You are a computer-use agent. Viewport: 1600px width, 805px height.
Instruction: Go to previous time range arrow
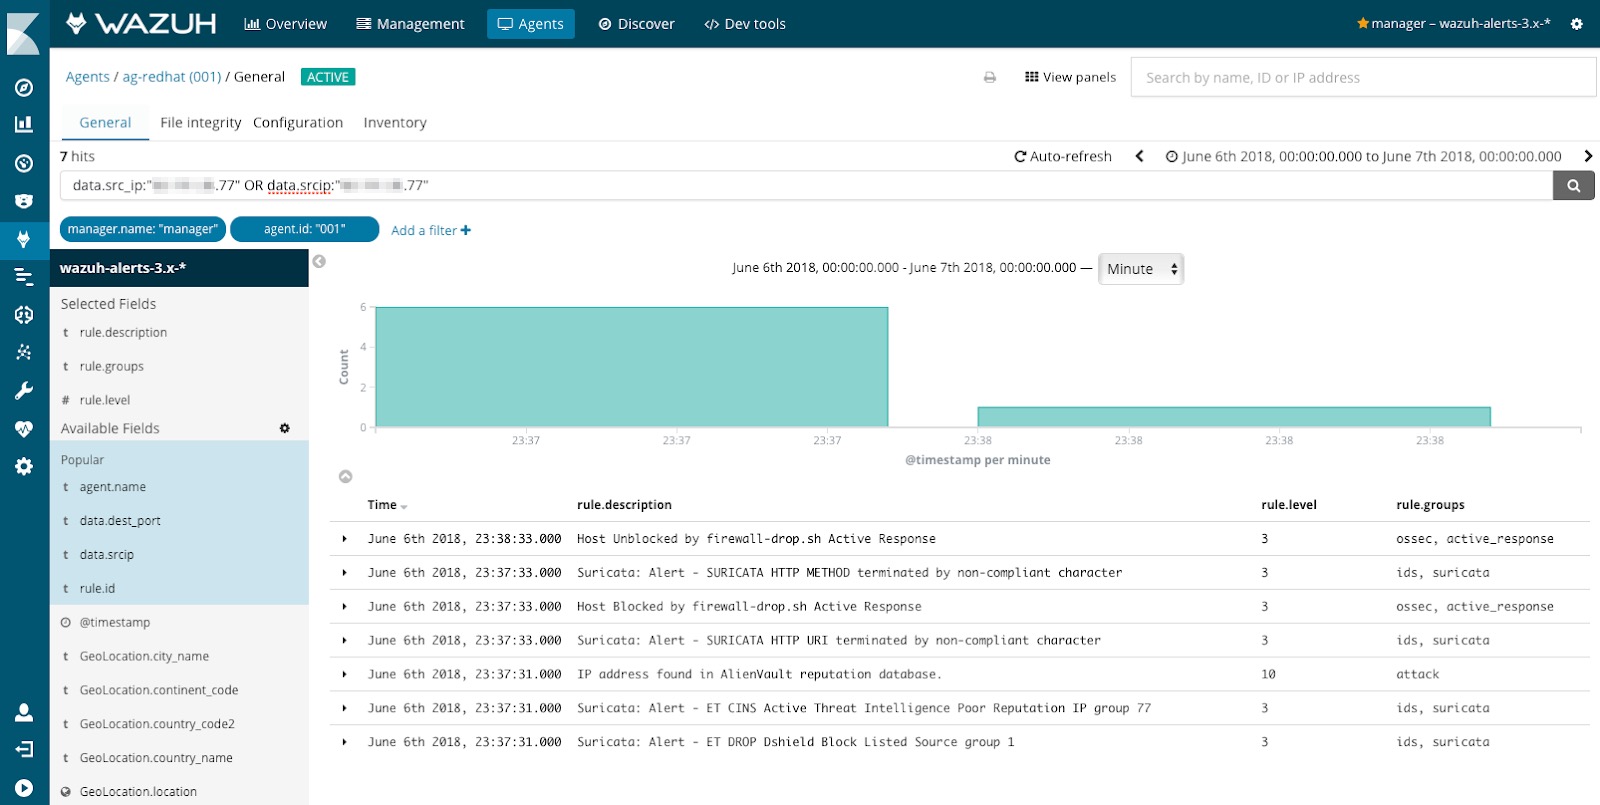(x=1139, y=156)
